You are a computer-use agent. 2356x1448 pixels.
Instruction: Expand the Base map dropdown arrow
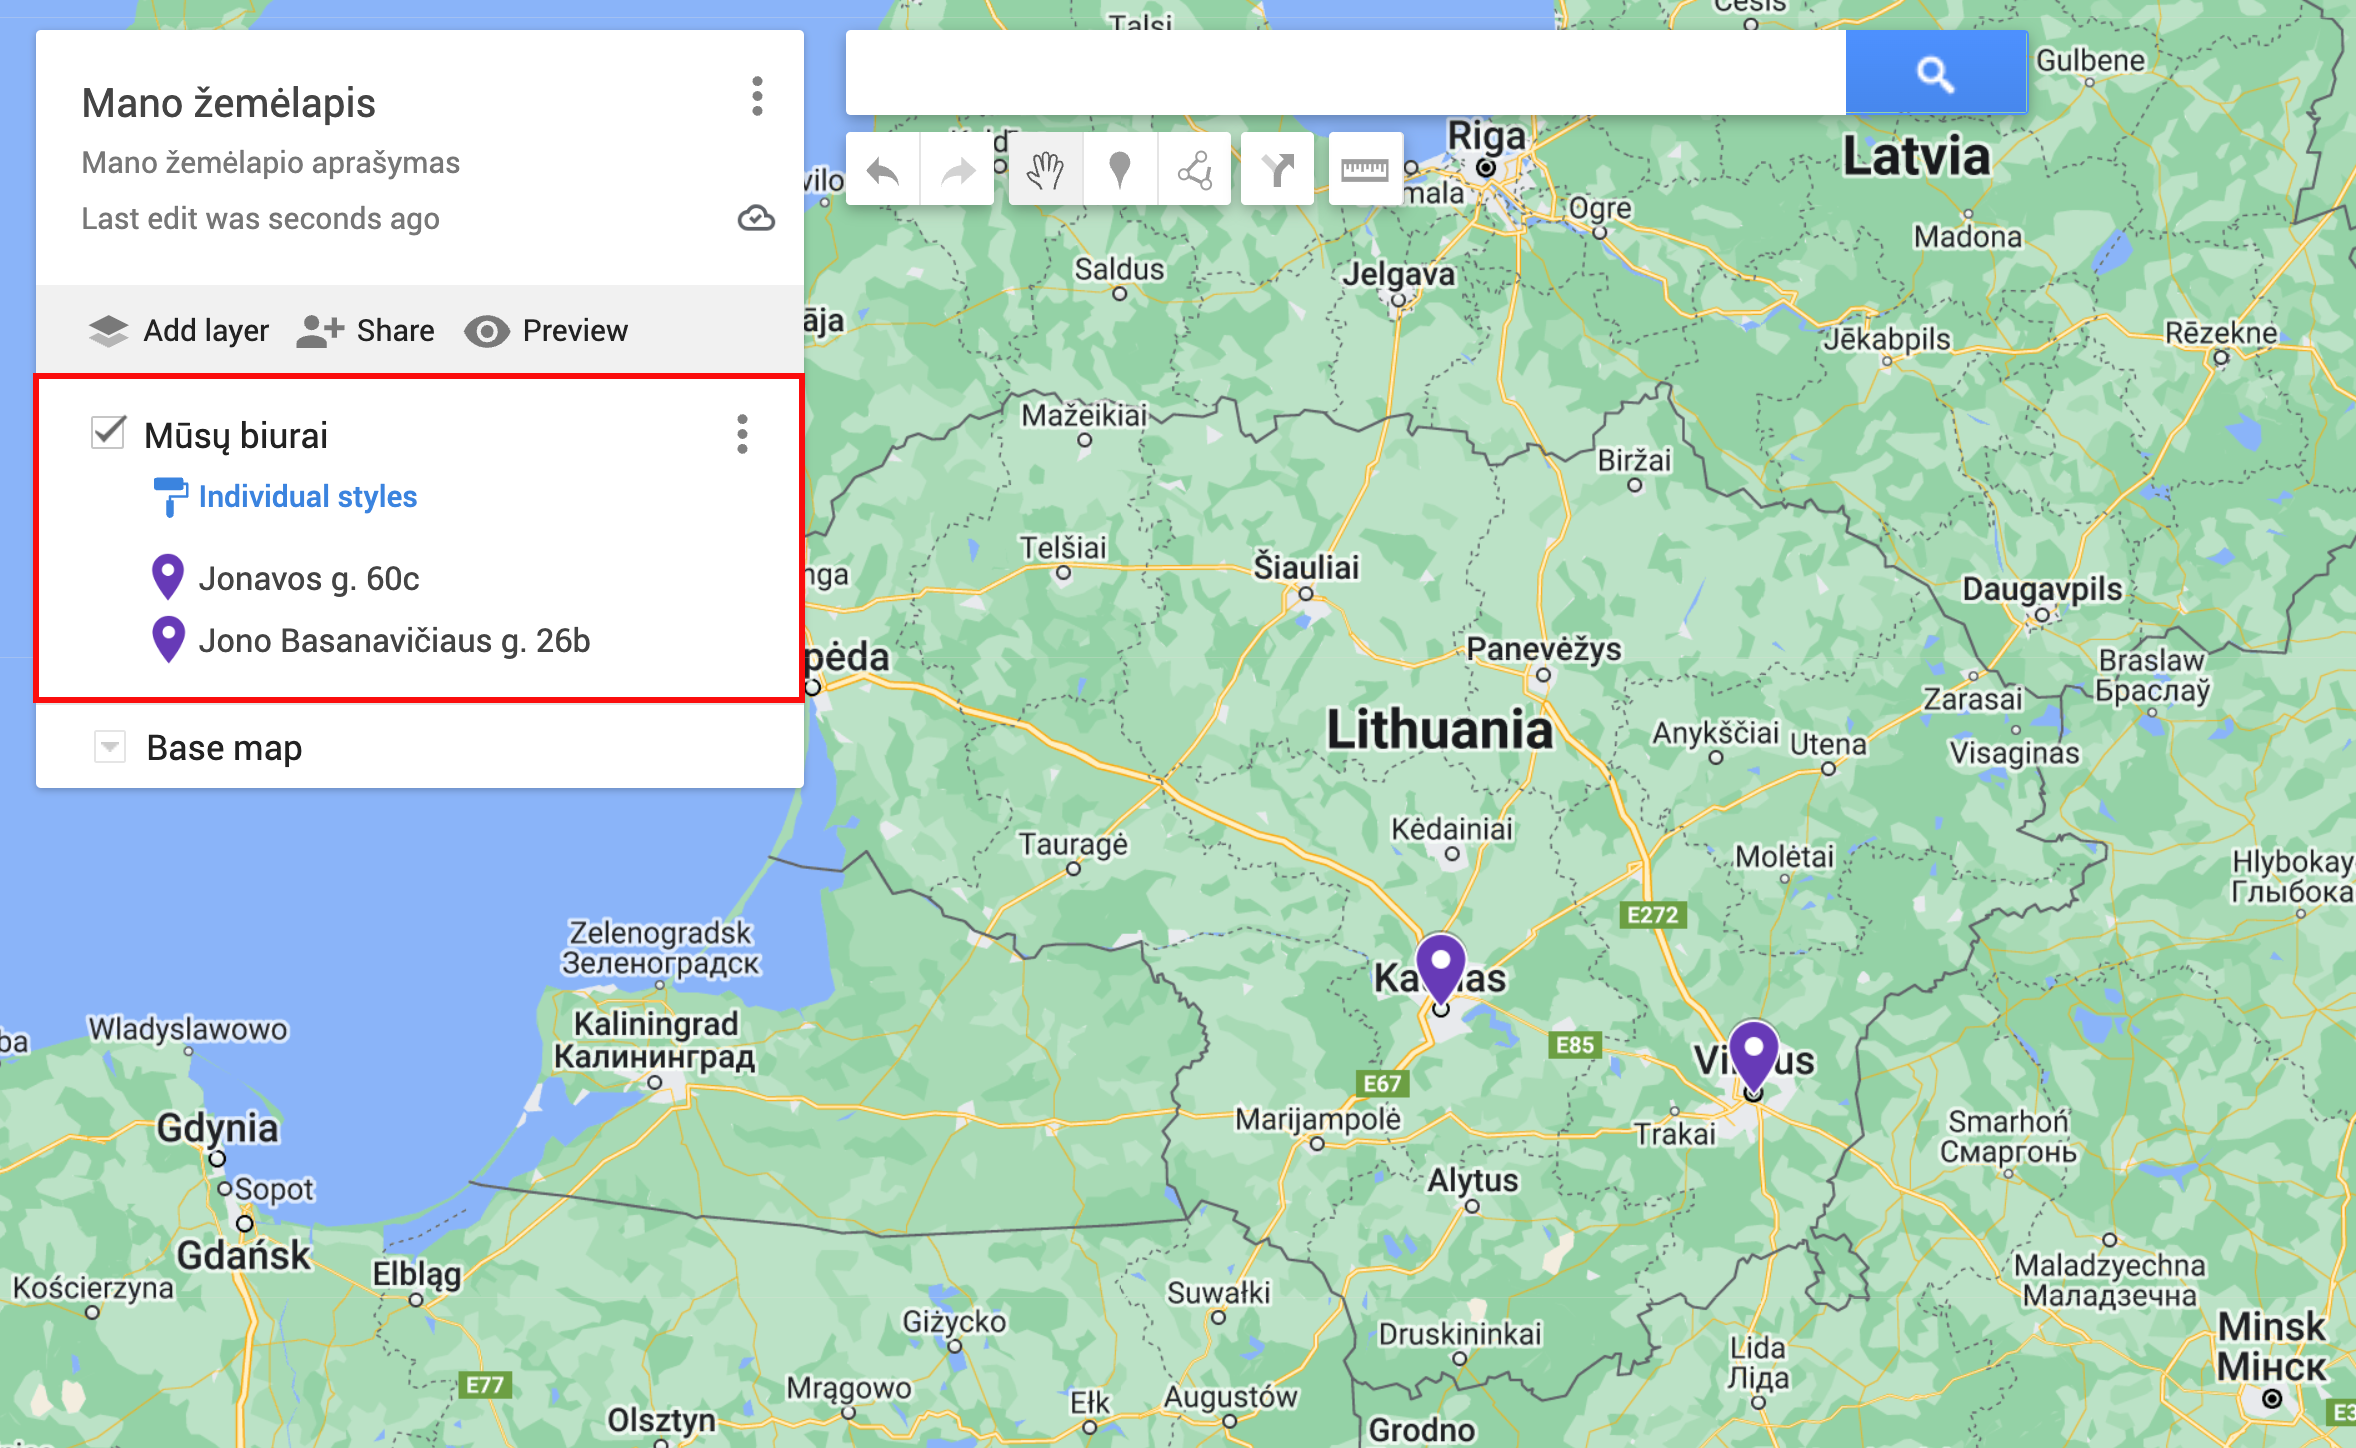(x=110, y=747)
